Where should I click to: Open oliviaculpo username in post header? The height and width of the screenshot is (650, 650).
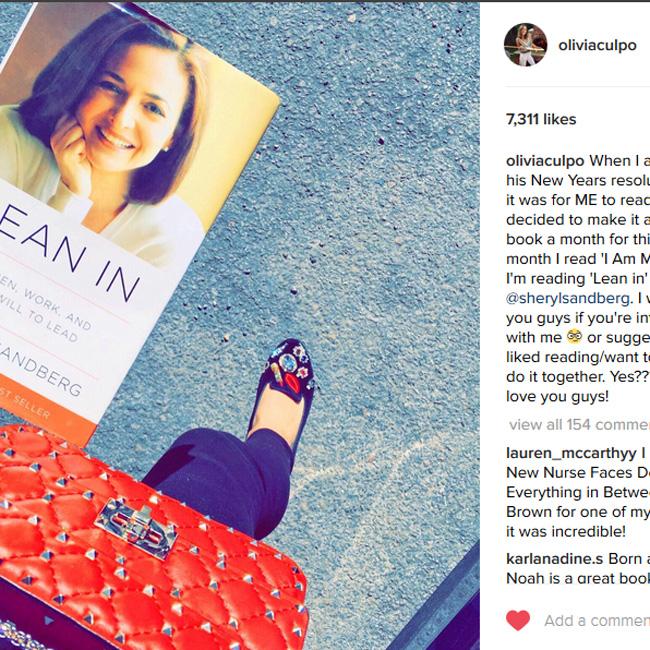click(597, 45)
